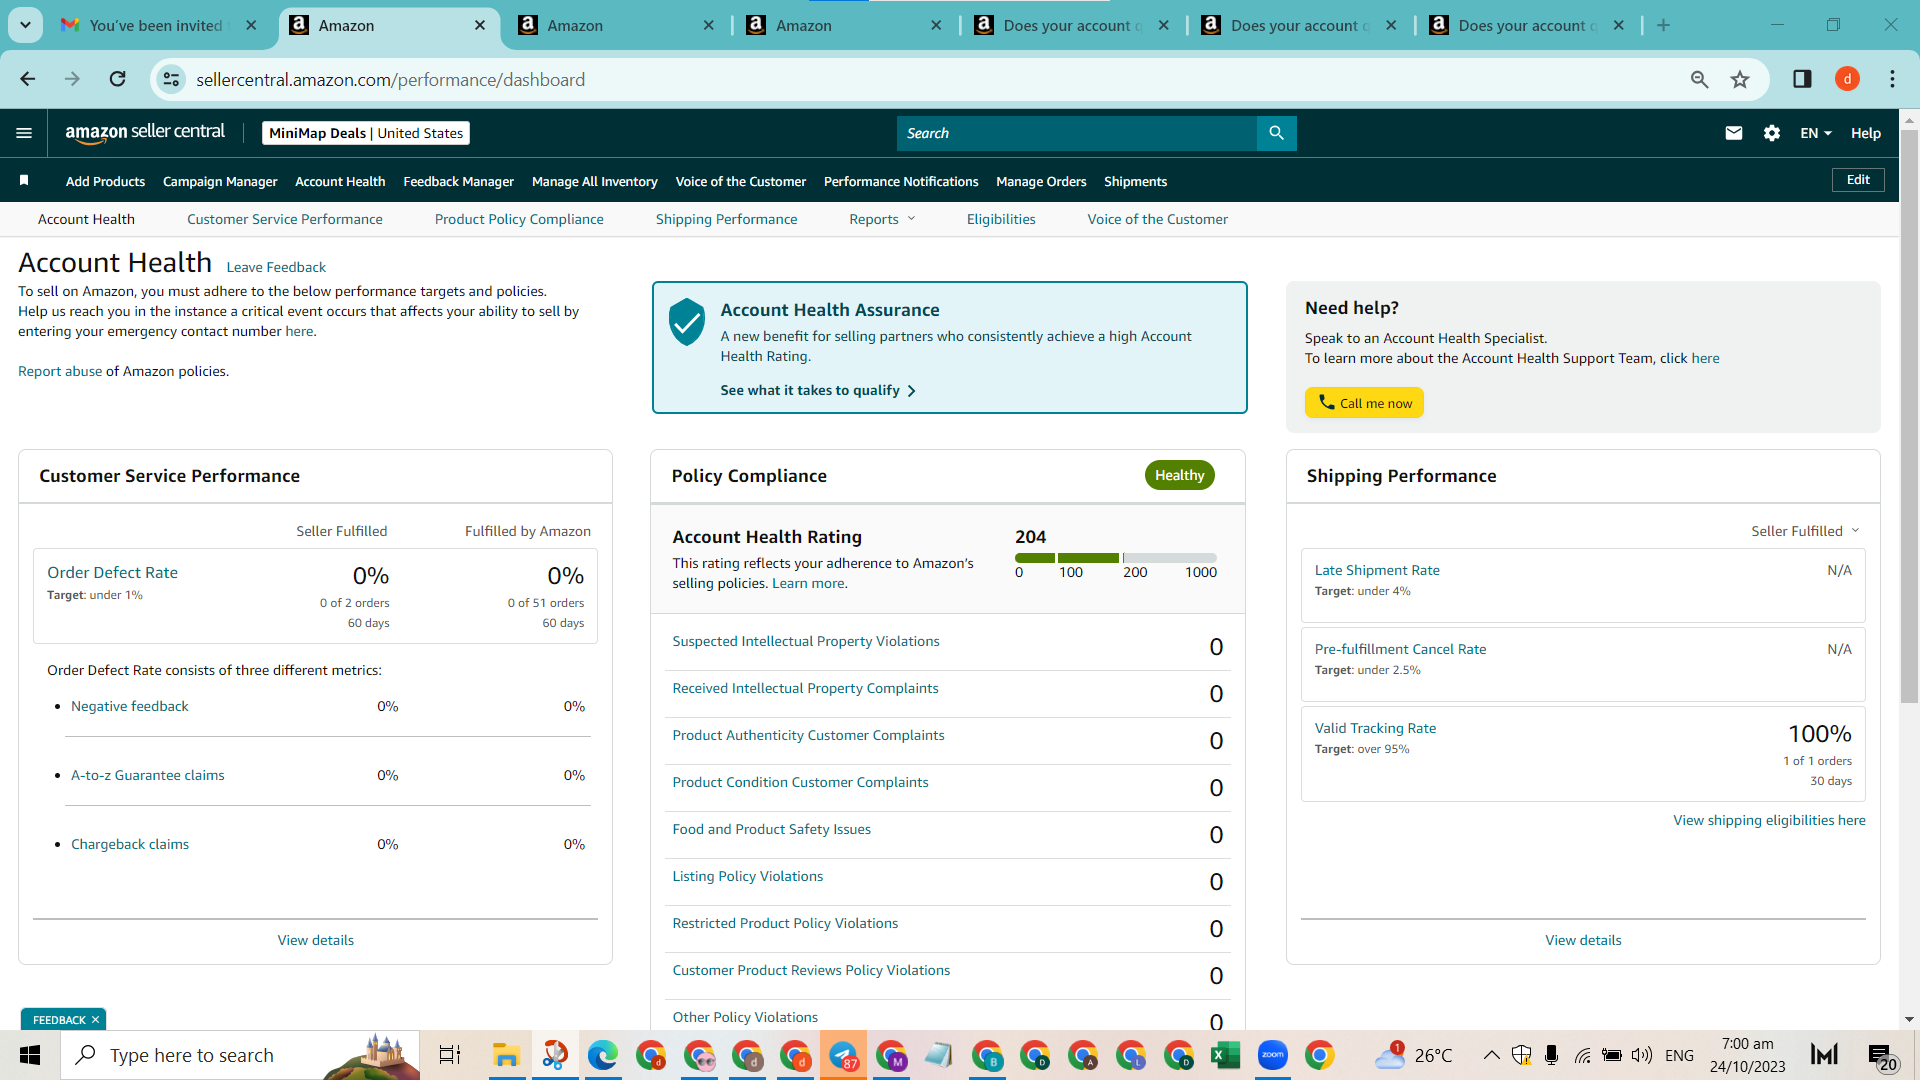Screen dimensions: 1920x1080
Task: Open Campaign Manager in the top navigation
Action: point(220,181)
